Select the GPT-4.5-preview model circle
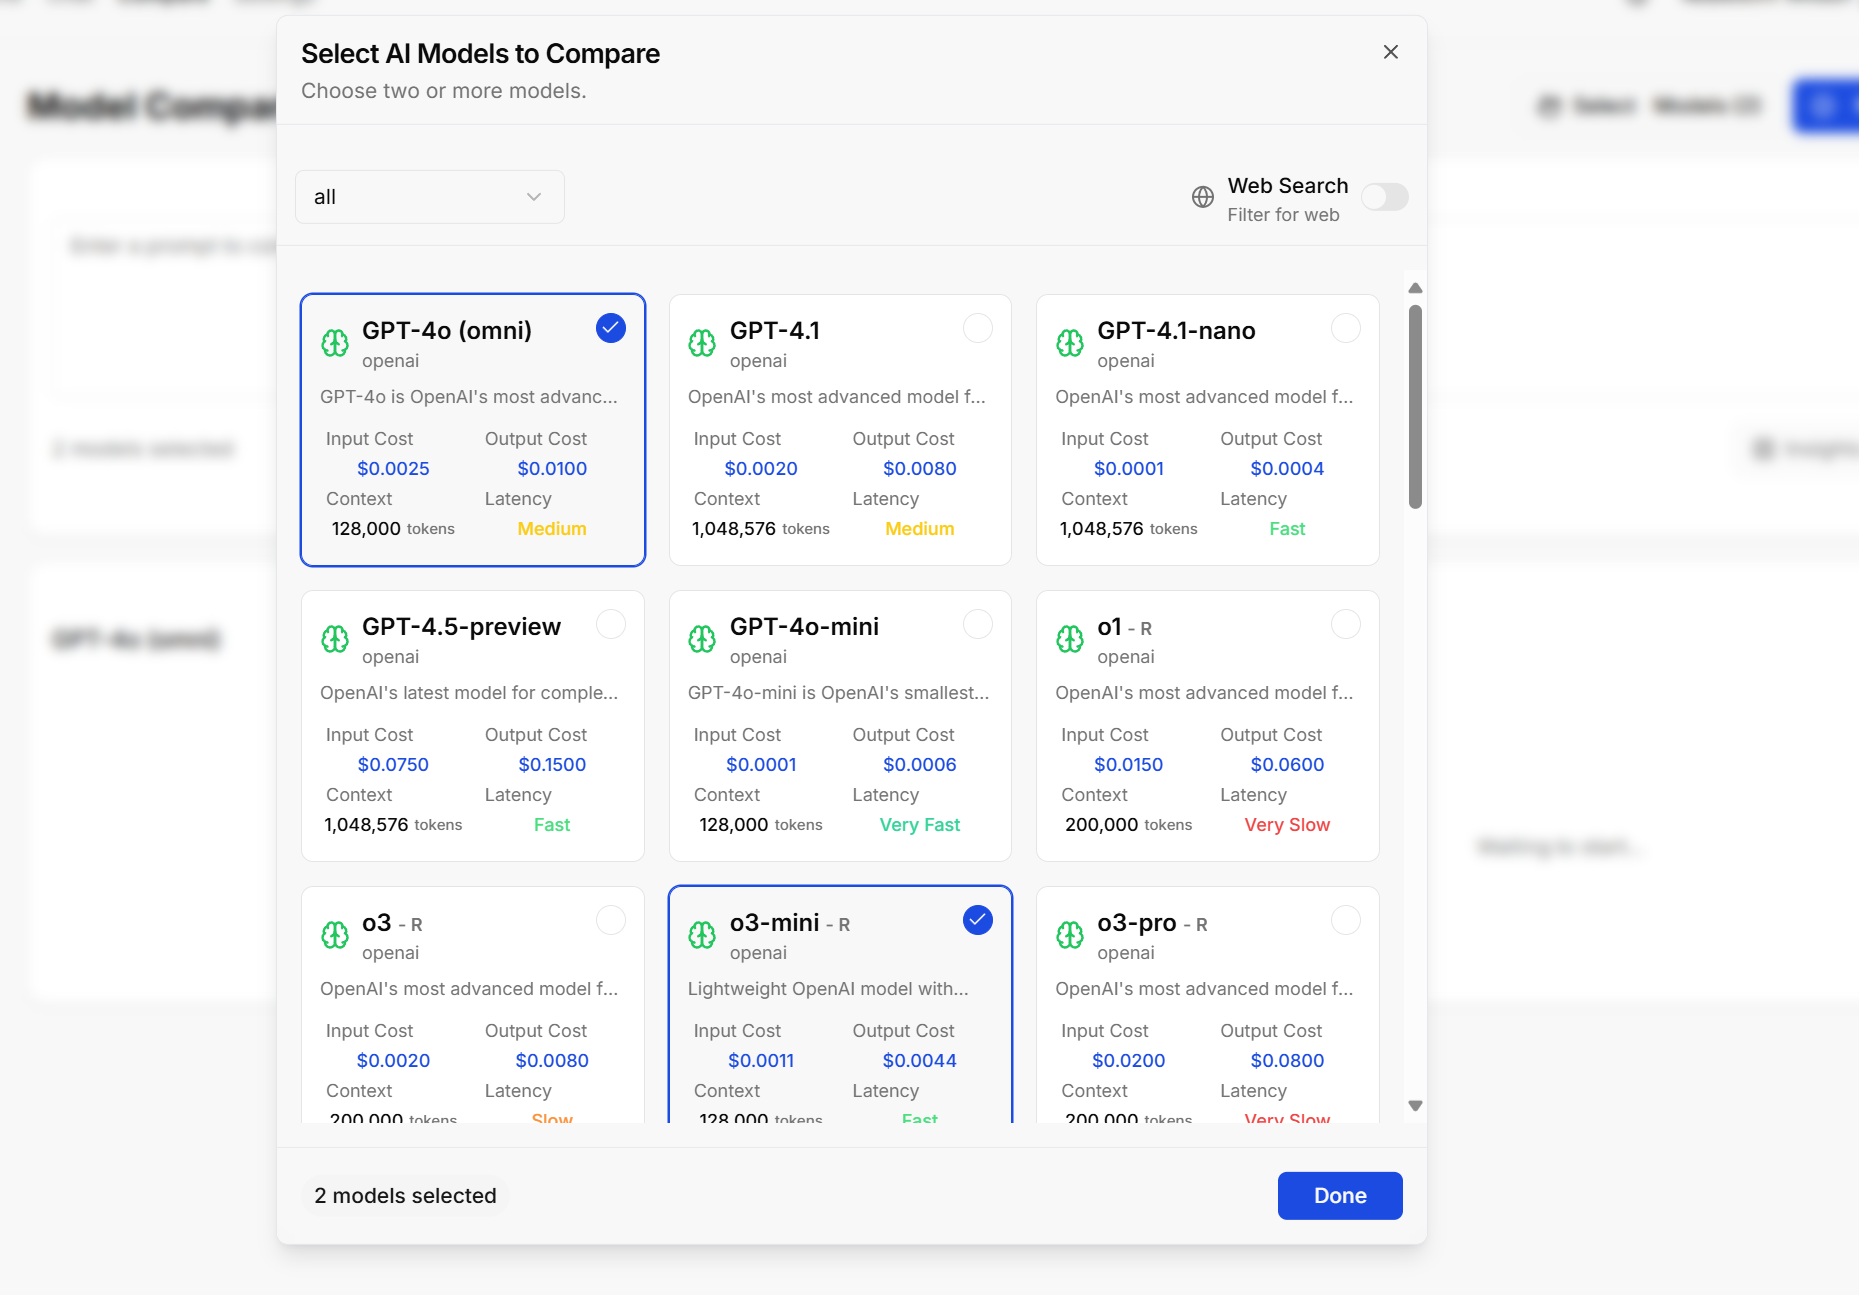Screen dimensions: 1859x1295 (611, 624)
